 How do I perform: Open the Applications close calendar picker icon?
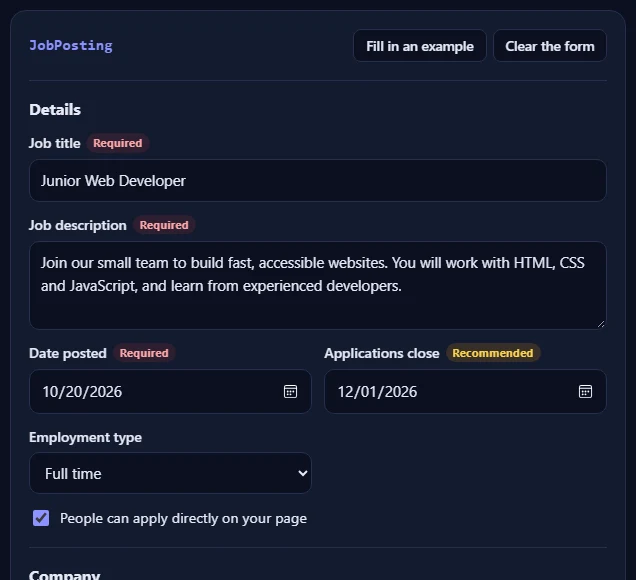pos(585,391)
